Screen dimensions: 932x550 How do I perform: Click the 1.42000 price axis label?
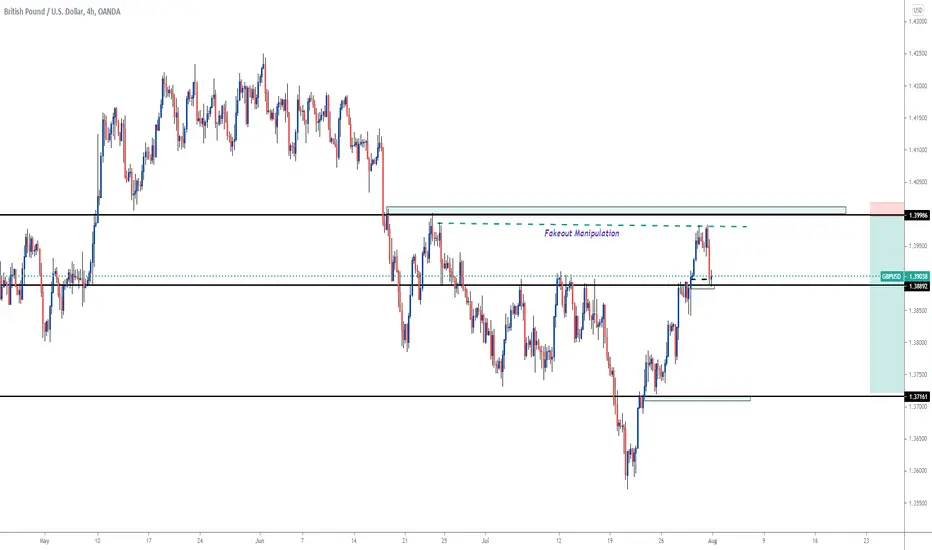click(x=918, y=86)
